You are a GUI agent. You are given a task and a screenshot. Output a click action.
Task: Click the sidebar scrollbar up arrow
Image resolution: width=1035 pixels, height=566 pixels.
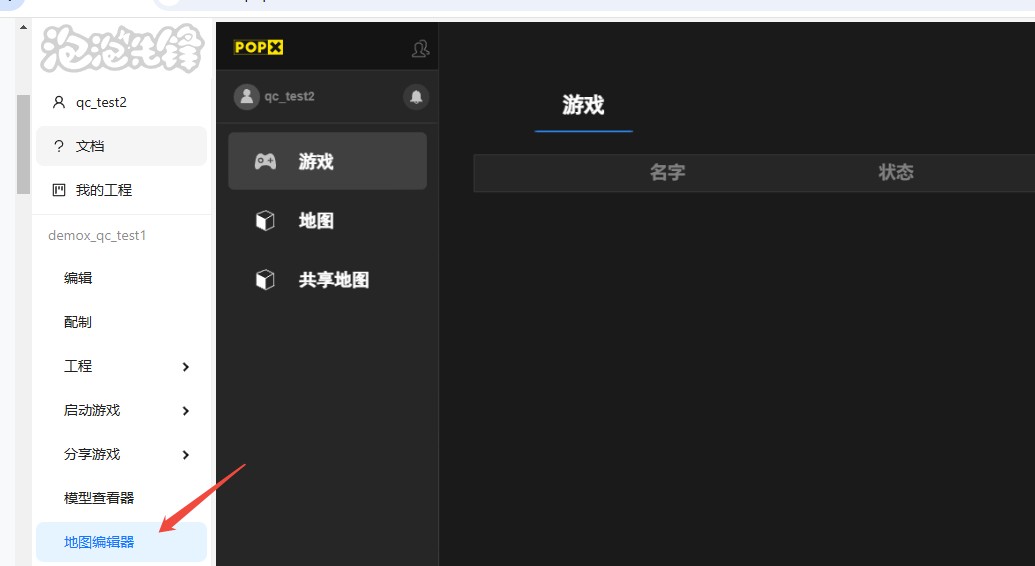click(23, 28)
